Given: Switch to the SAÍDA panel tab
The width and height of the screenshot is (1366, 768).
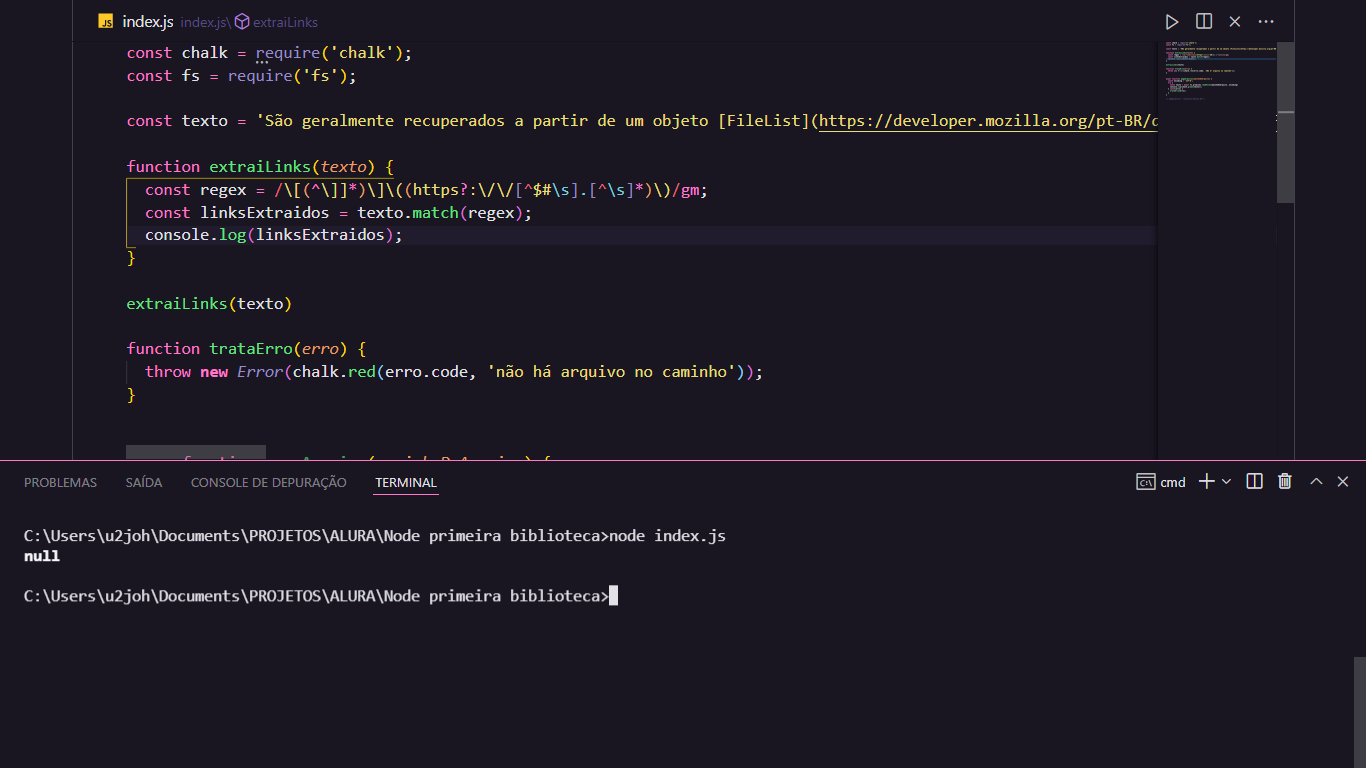Looking at the screenshot, I should [144, 482].
